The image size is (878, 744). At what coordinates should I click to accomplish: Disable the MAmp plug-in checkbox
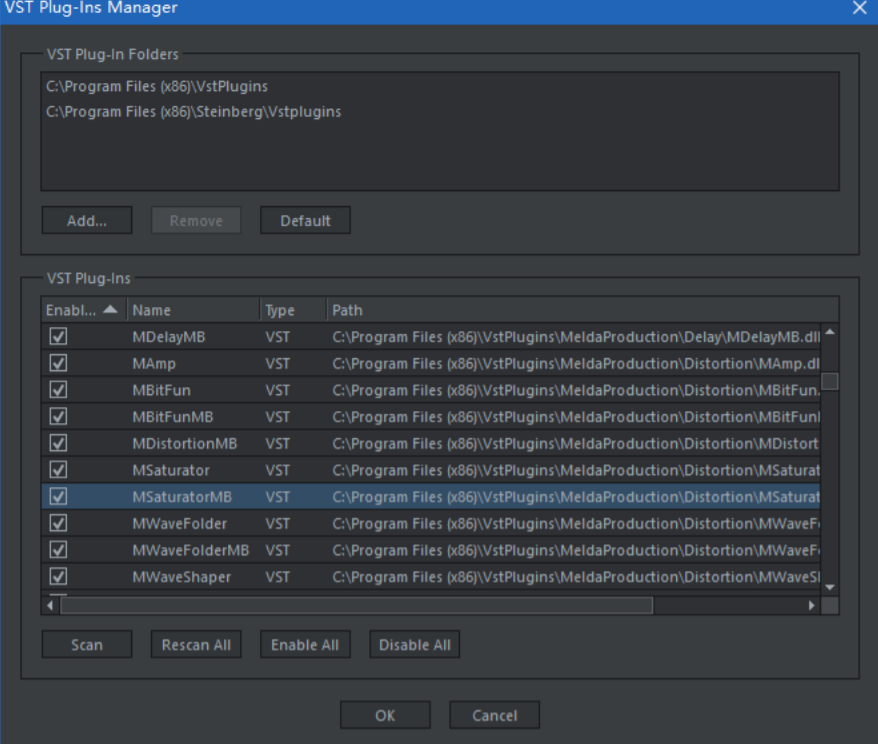tap(58, 364)
